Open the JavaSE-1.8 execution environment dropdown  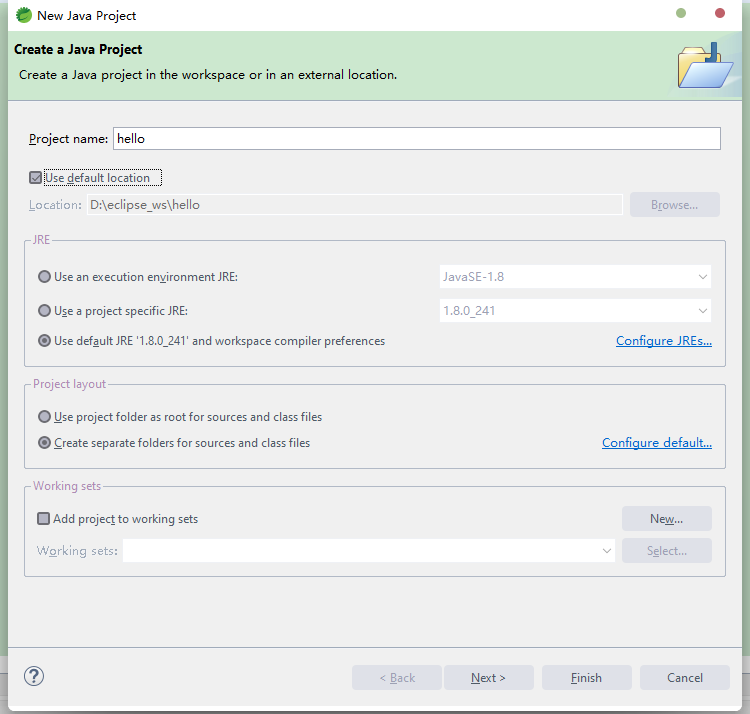coord(575,277)
